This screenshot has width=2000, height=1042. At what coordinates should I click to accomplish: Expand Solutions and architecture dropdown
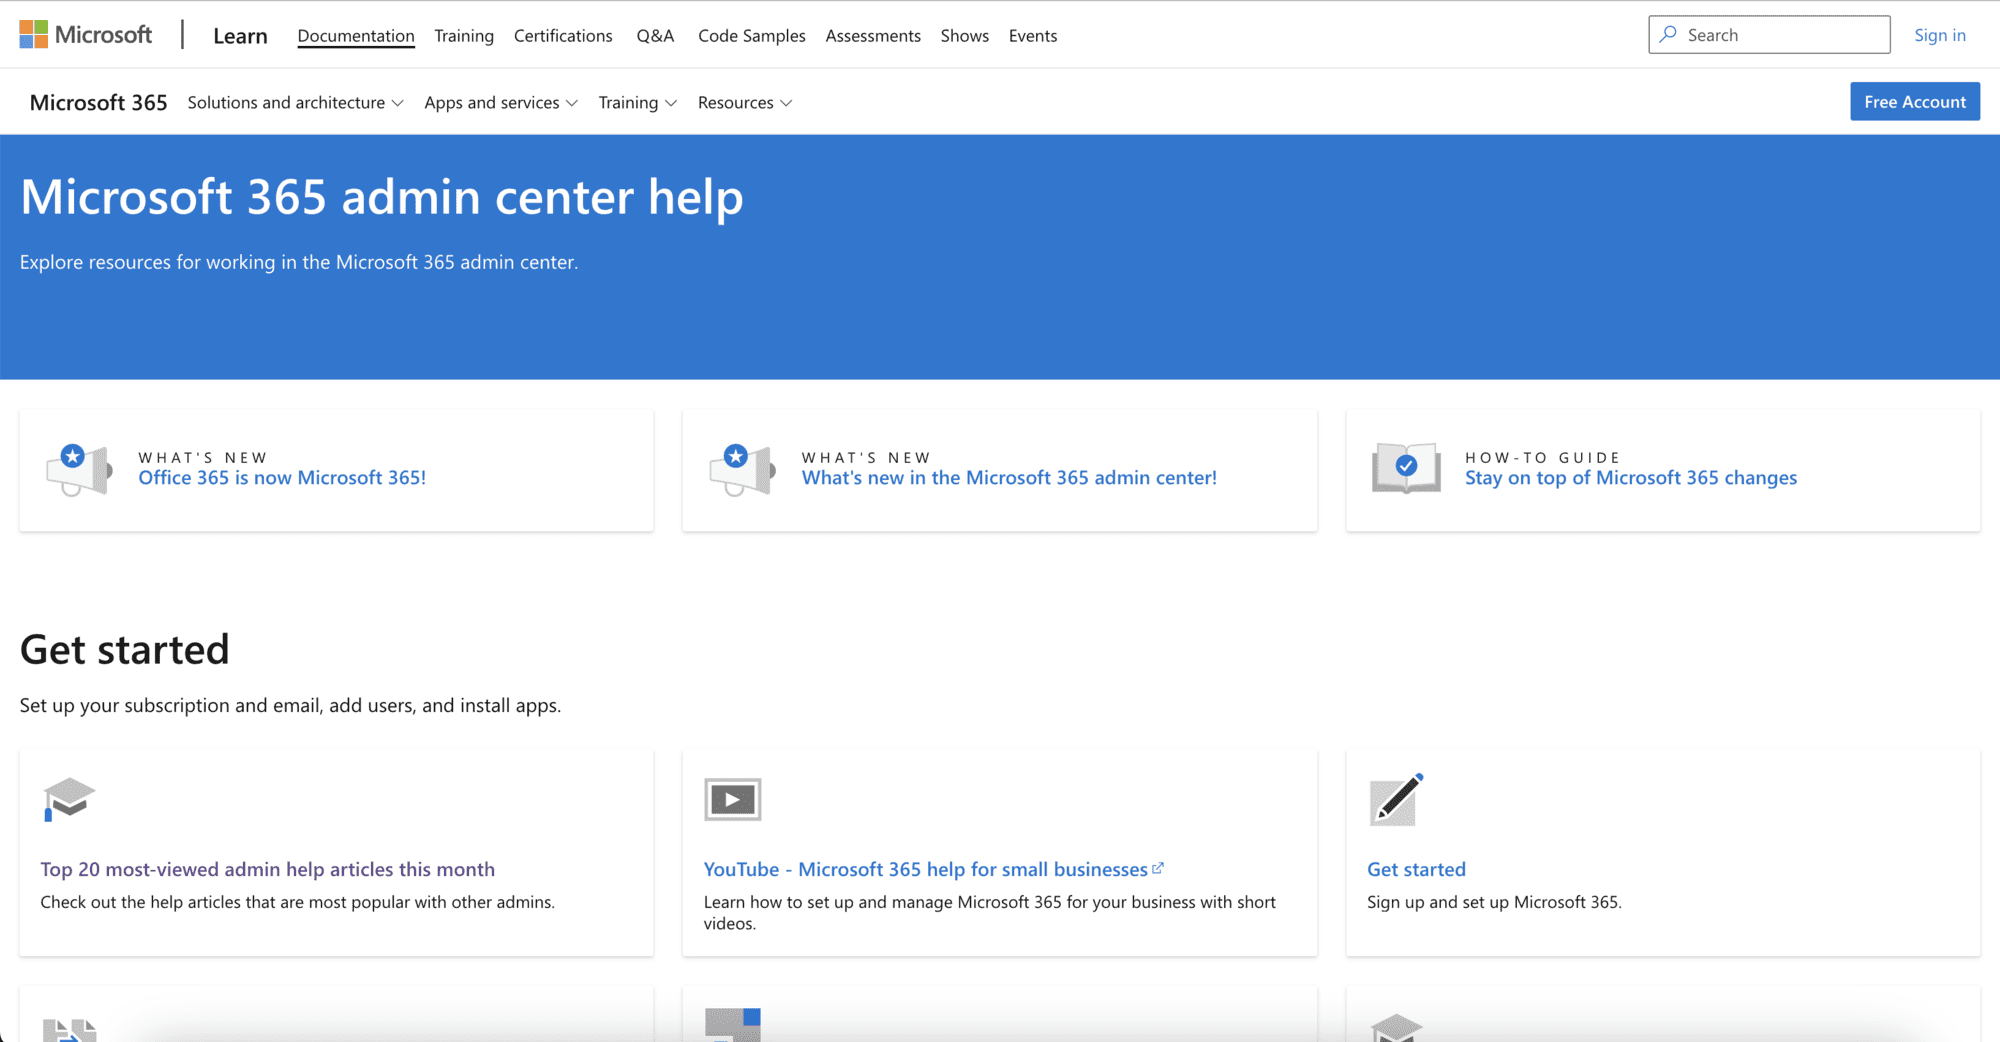295,102
